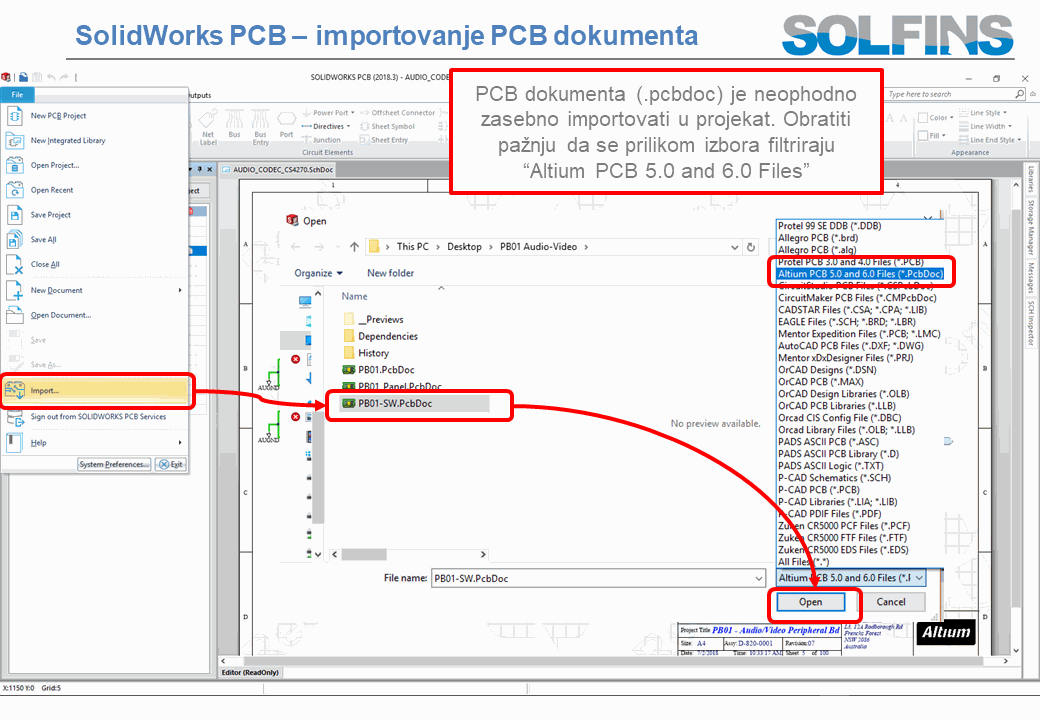1040x720 pixels.
Task: Click the Save All icon in File menu
Action: click(15, 240)
